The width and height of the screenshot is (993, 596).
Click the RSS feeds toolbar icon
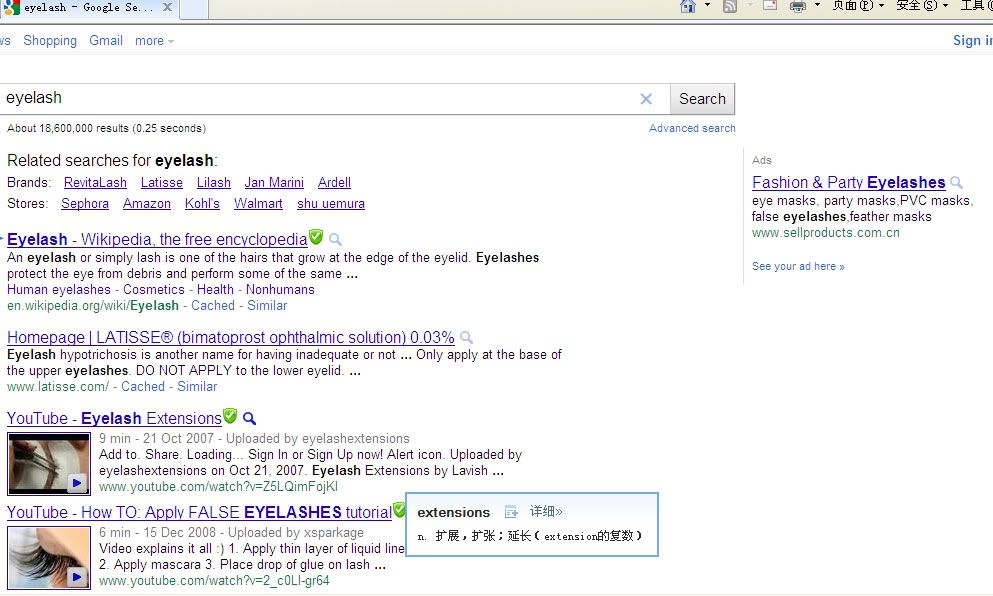(730, 6)
